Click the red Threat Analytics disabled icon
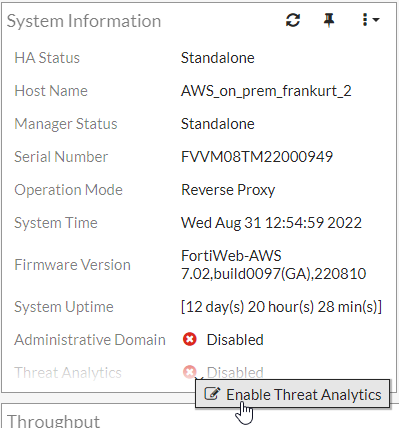This screenshot has height=428, width=399. [190, 372]
